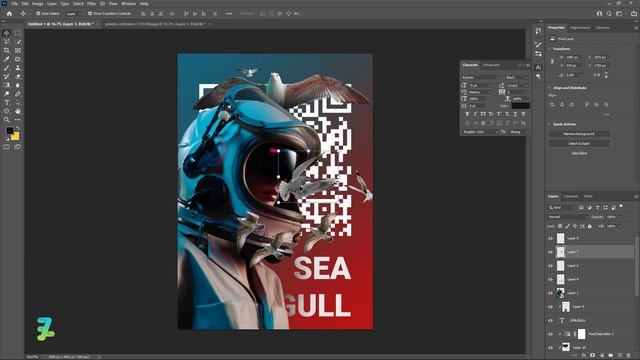640x360 pixels.
Task: Select the Hand tool
Action: (18, 111)
